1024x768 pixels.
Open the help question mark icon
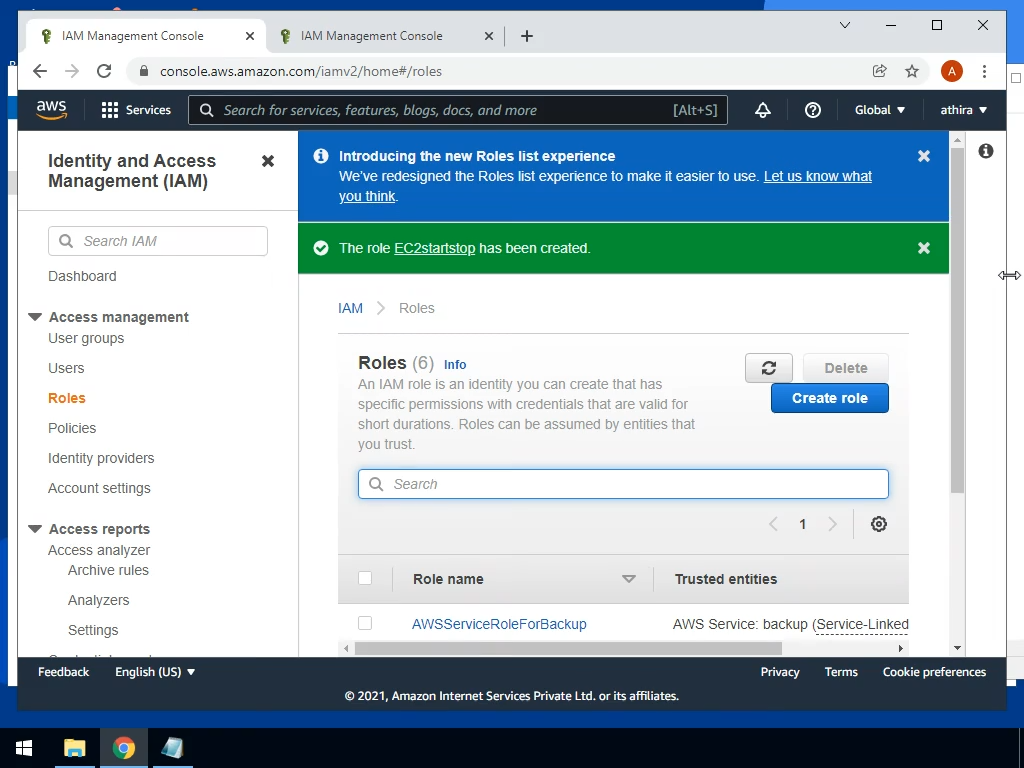[812, 110]
